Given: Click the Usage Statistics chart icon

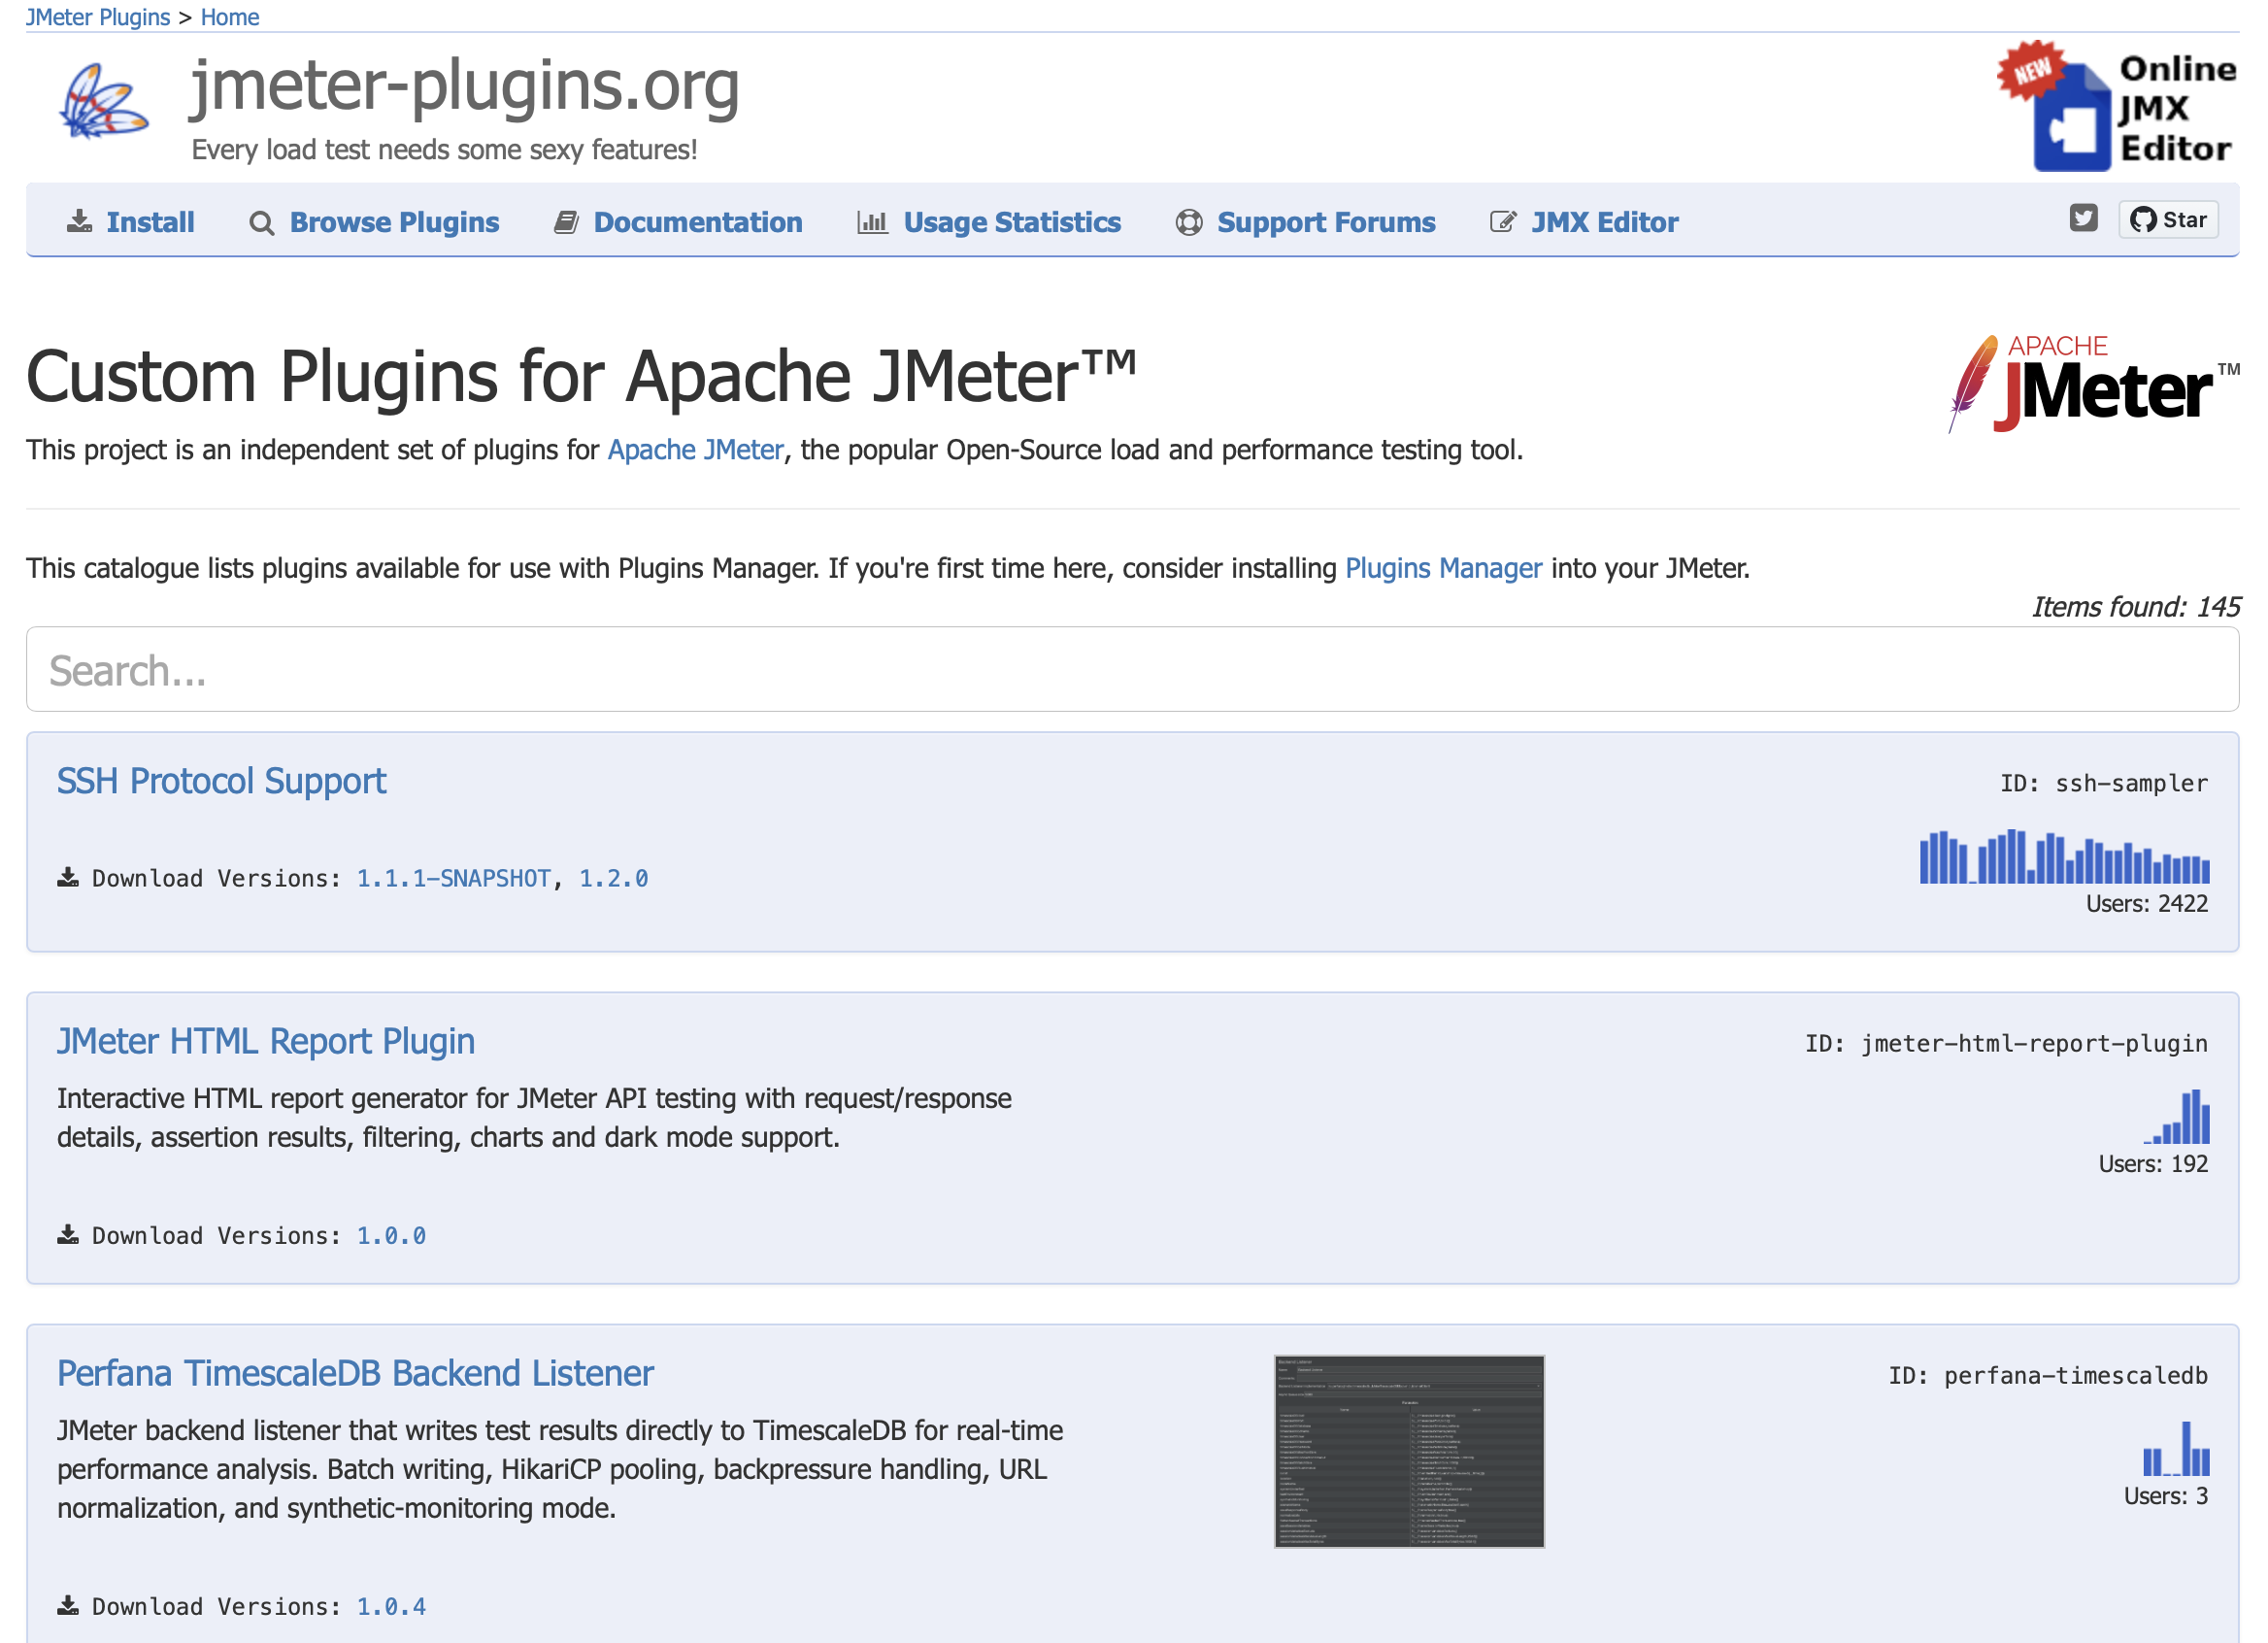Looking at the screenshot, I should (872, 222).
